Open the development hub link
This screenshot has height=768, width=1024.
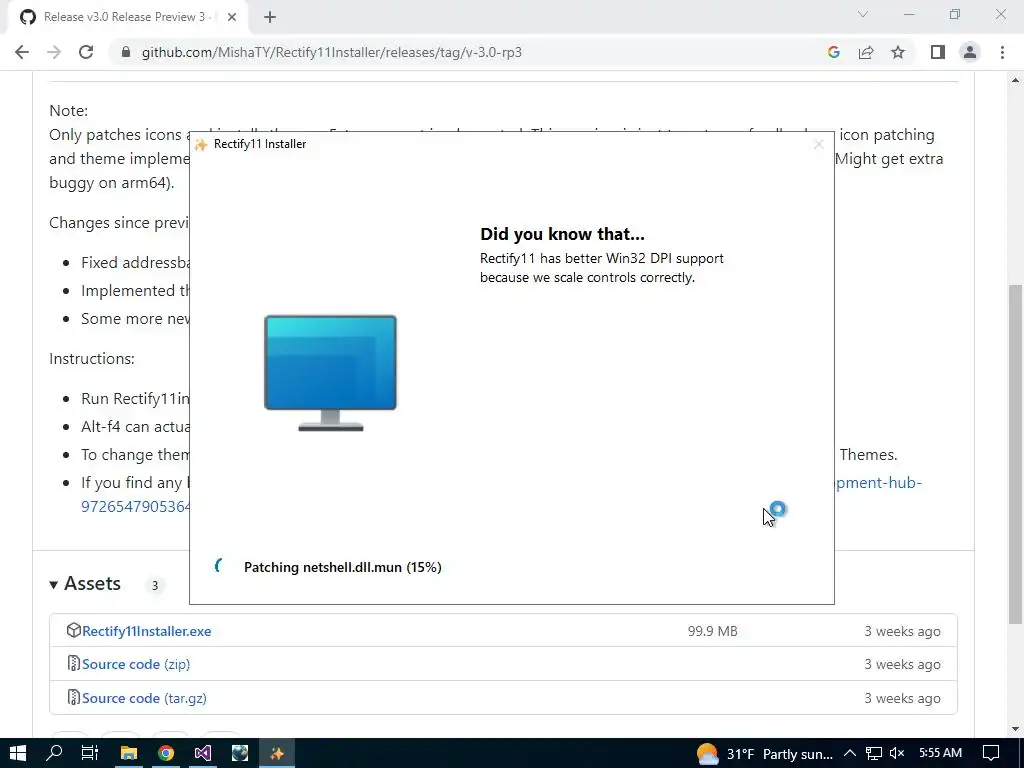[x=879, y=483]
